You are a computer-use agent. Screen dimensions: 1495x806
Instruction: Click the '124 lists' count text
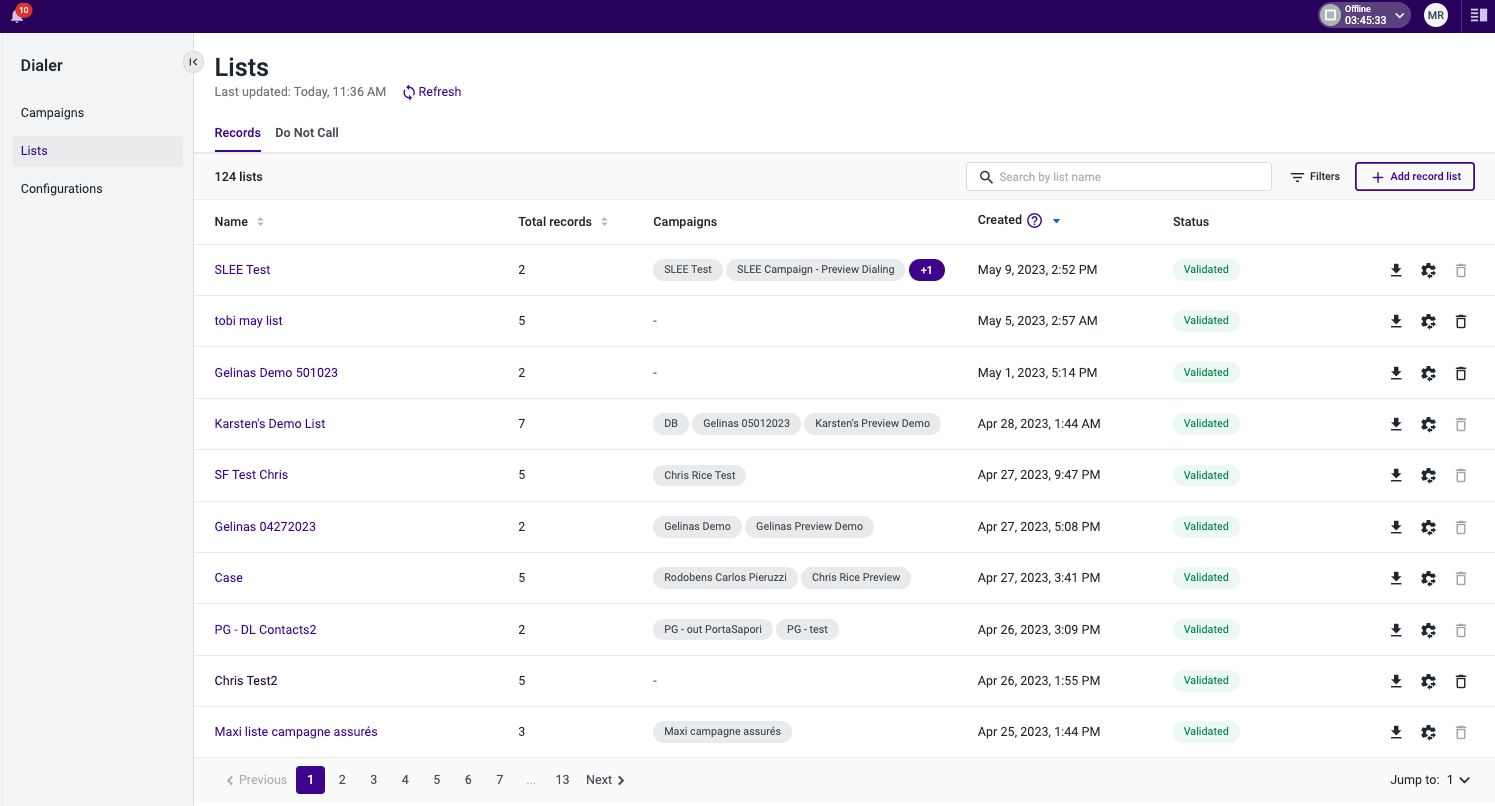click(238, 177)
